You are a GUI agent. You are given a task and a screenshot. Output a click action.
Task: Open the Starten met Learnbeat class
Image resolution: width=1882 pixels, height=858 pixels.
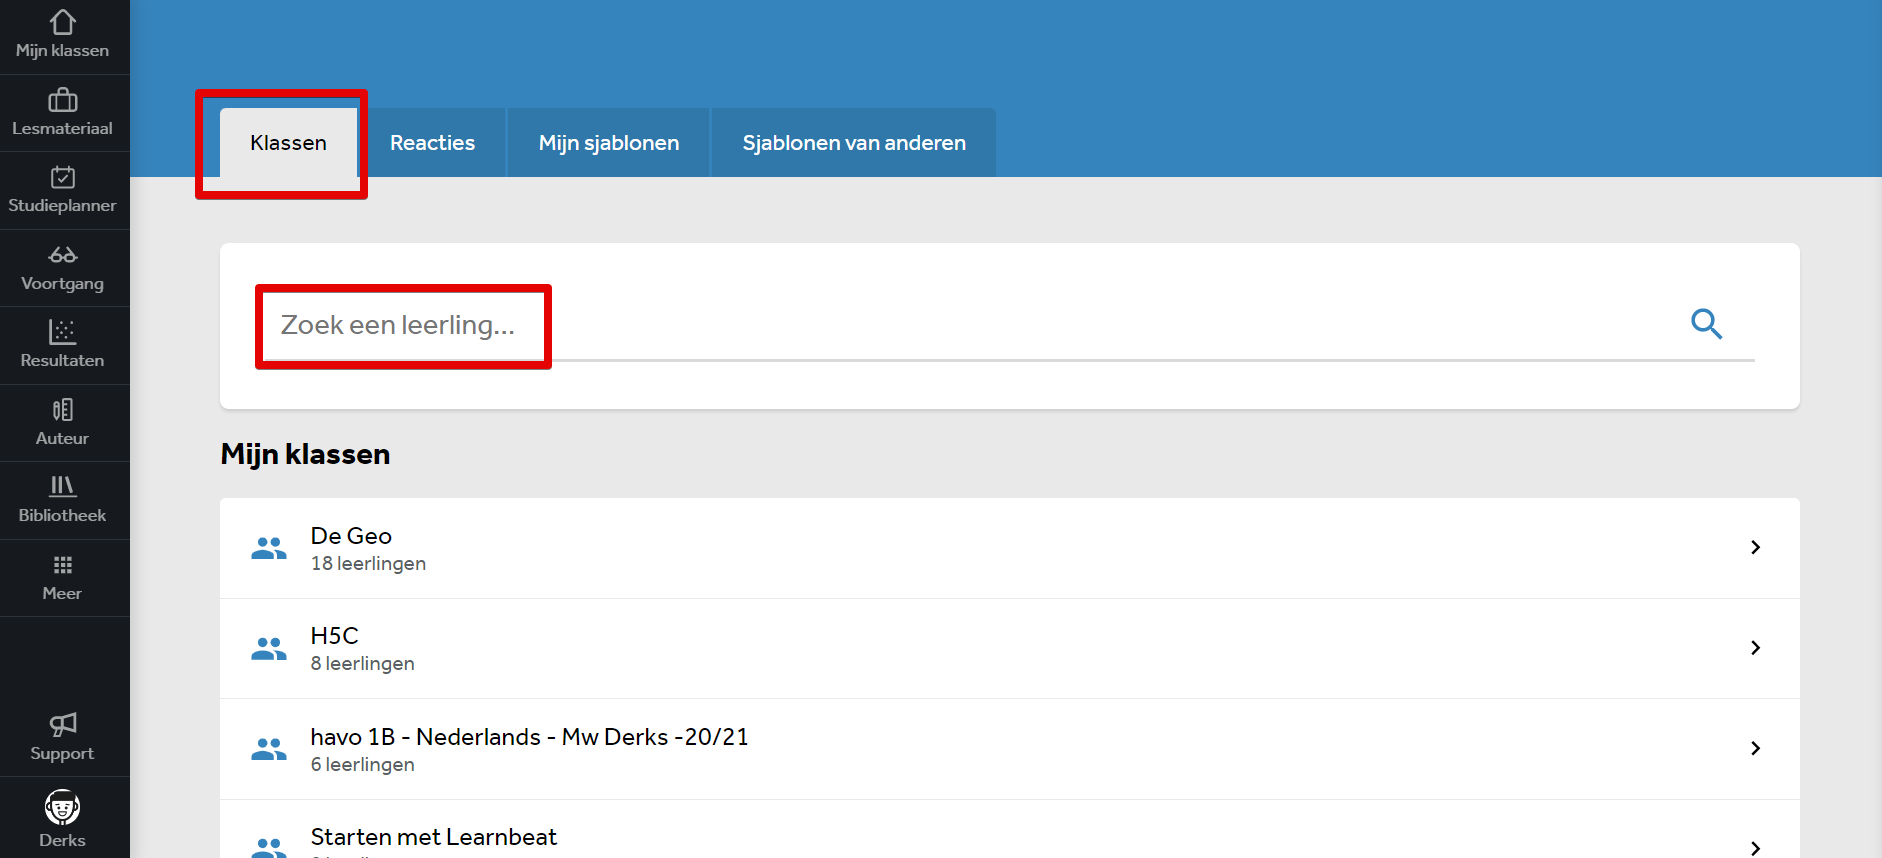coord(1010,829)
